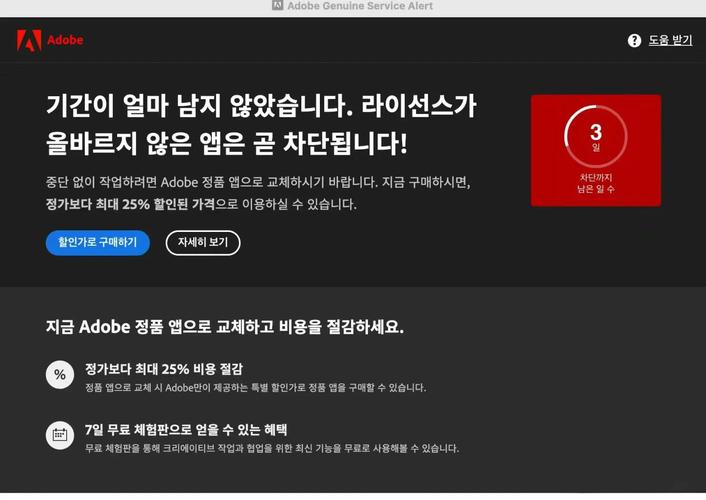
Task: Click the main headline 기간이 얼마 남지 않았습니다
Action: tap(200, 106)
